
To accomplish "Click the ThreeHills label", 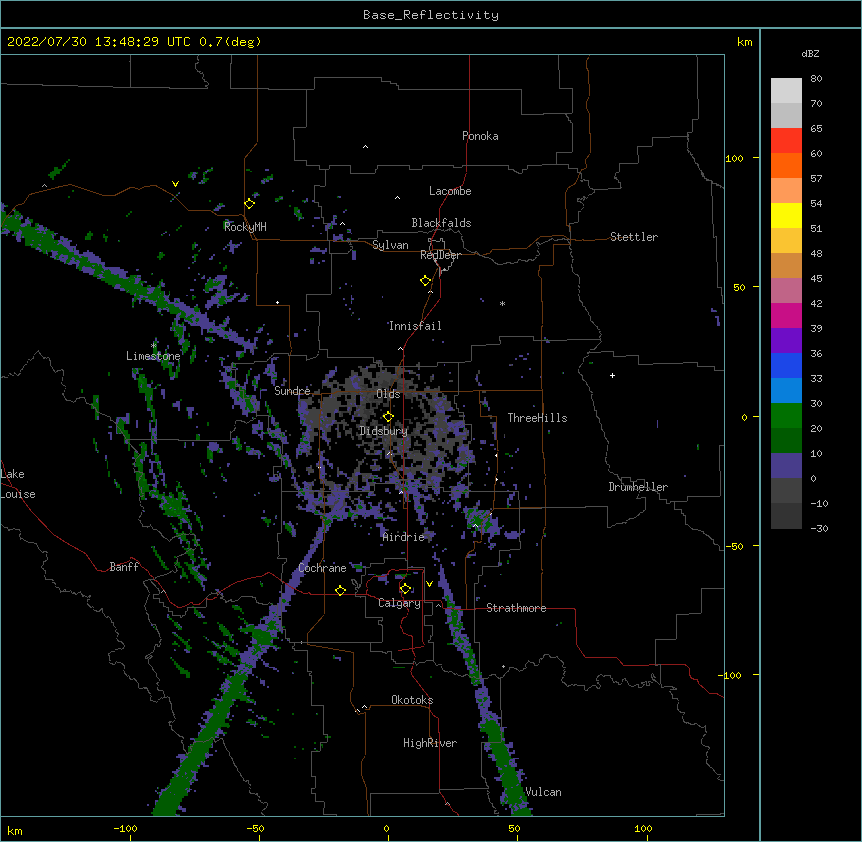I will [x=537, y=418].
